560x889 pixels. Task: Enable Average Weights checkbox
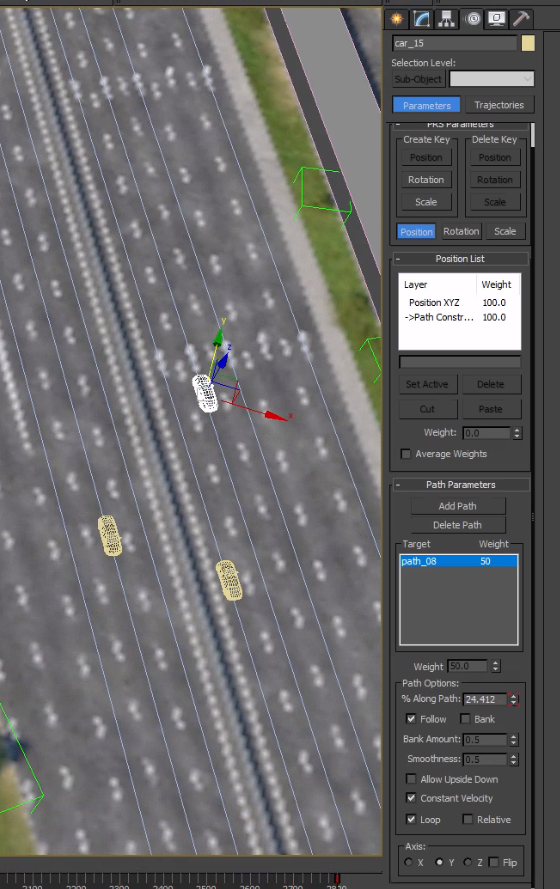[x=406, y=454]
